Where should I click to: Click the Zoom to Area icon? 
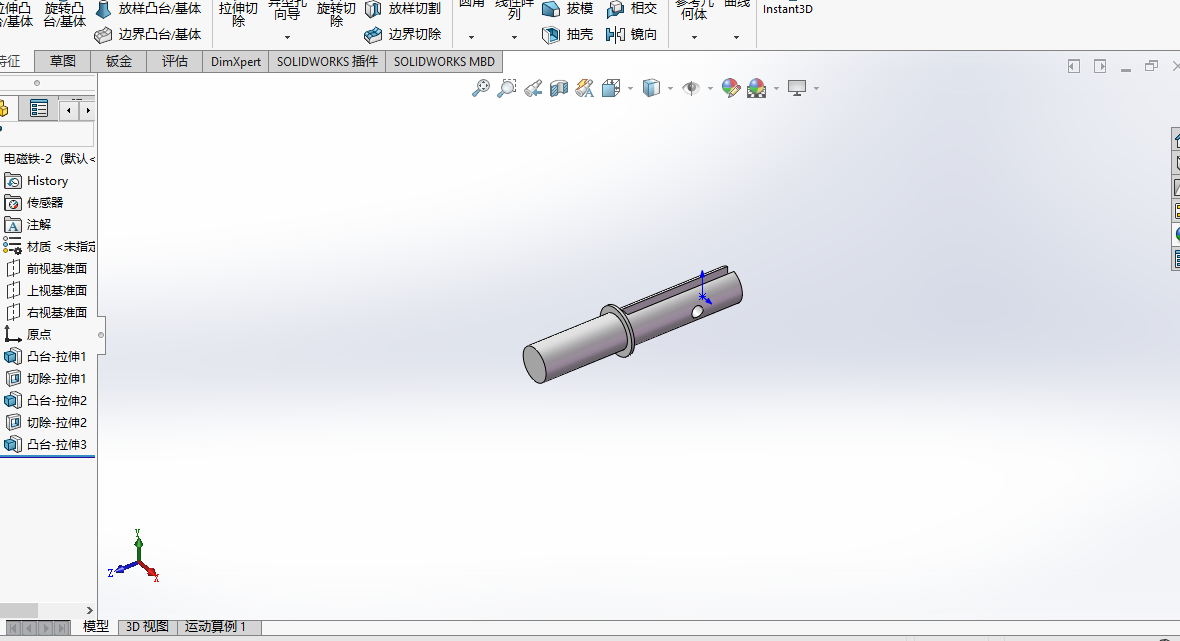pyautogui.click(x=506, y=88)
